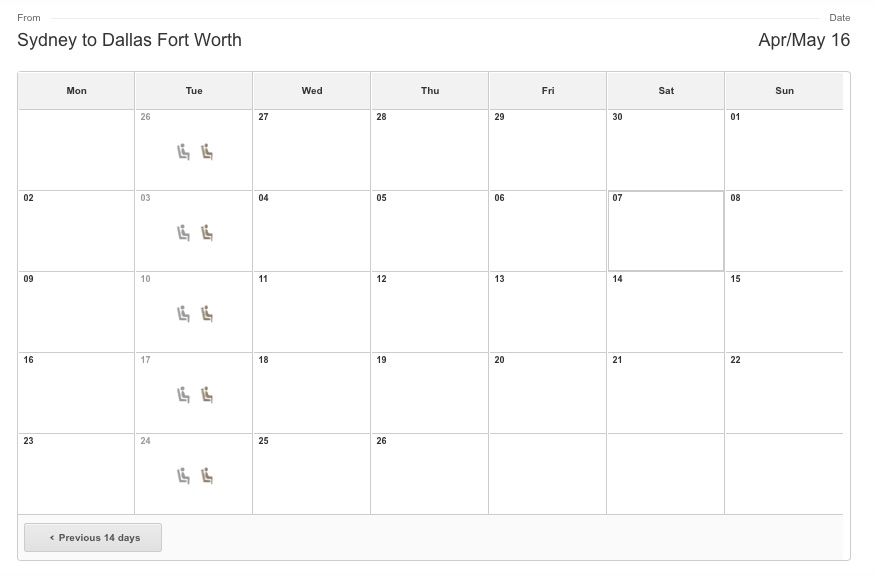Pick the brown seat icon on Tuesday 17

point(207,395)
